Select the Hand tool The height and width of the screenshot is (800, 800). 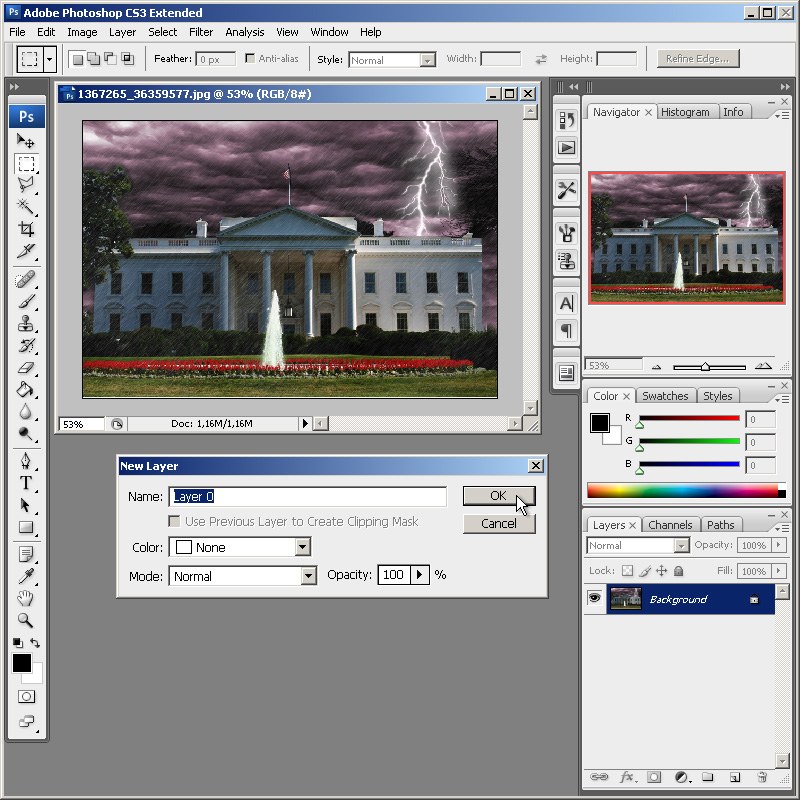(26, 598)
